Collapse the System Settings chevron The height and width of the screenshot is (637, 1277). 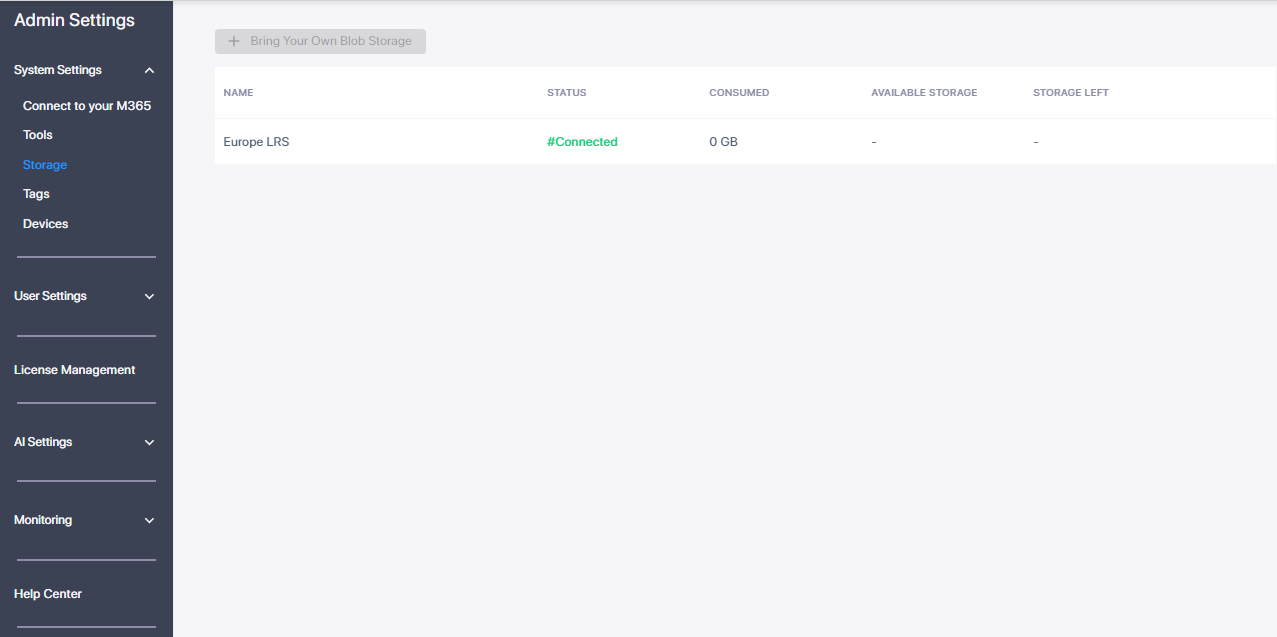tap(149, 71)
